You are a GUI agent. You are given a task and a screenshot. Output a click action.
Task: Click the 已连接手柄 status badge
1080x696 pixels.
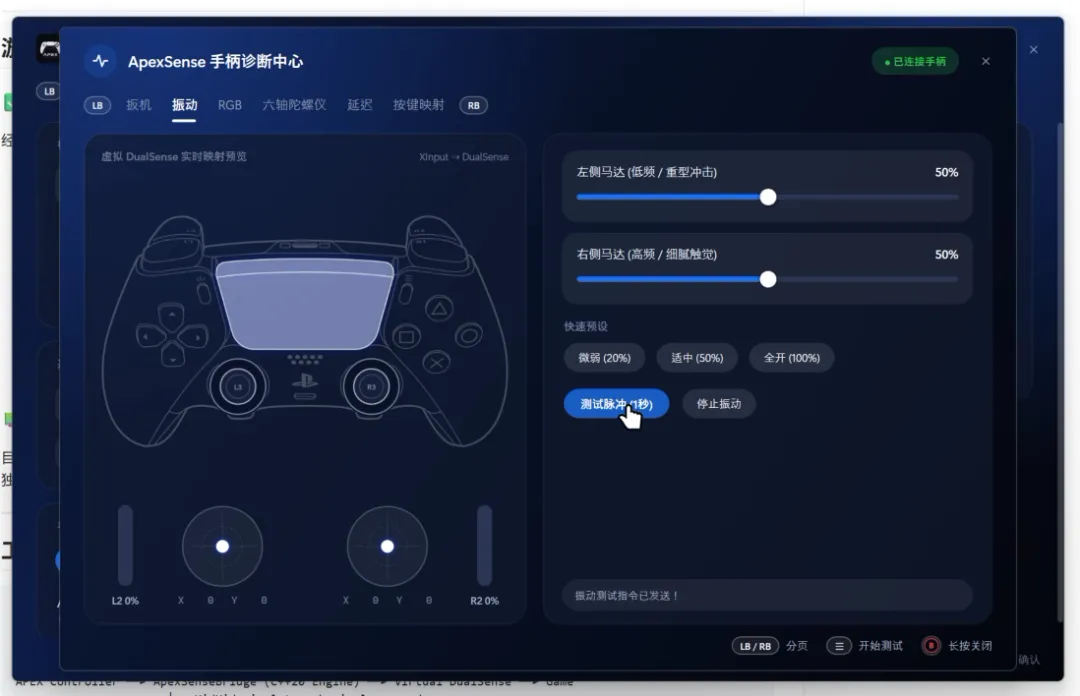coord(915,61)
